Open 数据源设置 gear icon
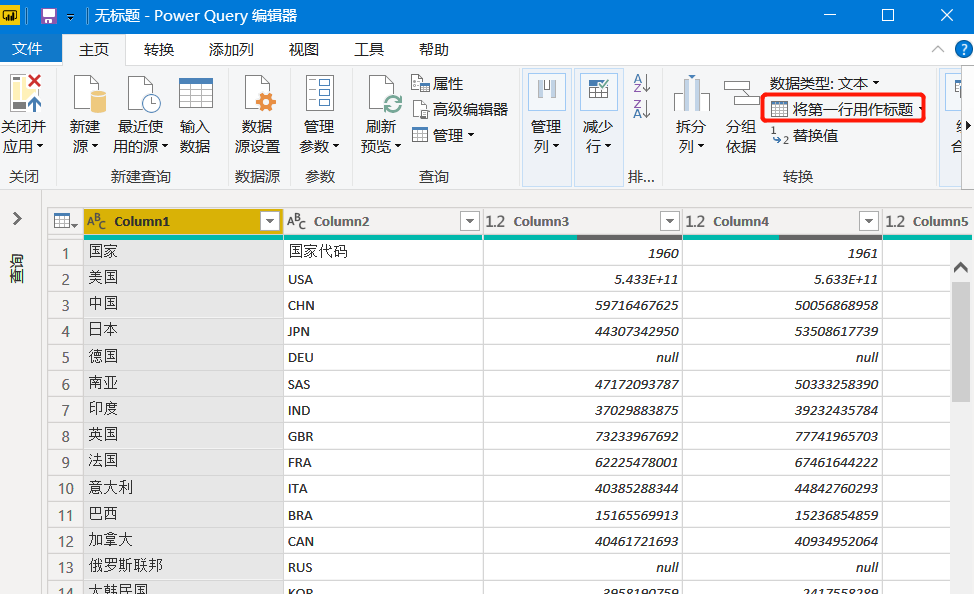Screen dimensions: 974x594 pos(259,94)
